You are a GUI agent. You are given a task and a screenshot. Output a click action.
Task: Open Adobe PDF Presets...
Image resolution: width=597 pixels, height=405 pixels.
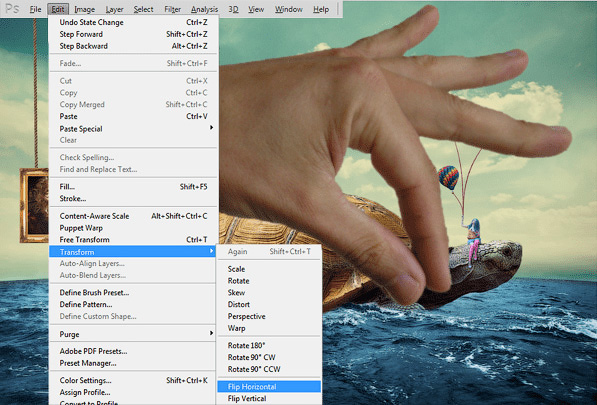click(133, 351)
